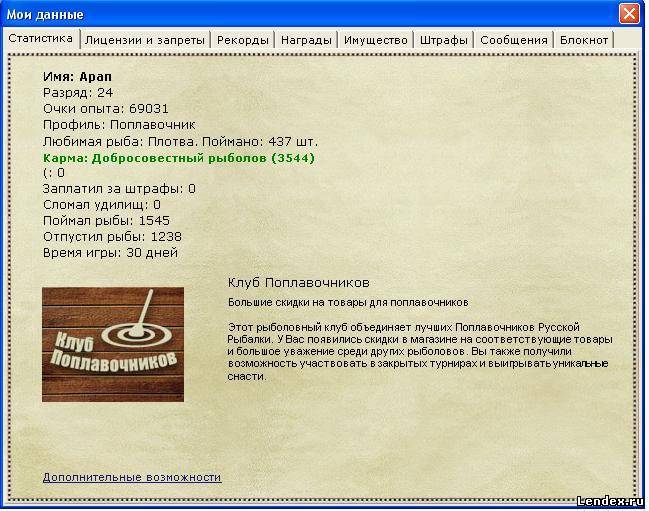
Task: Open the Лицензии и запреты tab
Action: click(x=145, y=40)
